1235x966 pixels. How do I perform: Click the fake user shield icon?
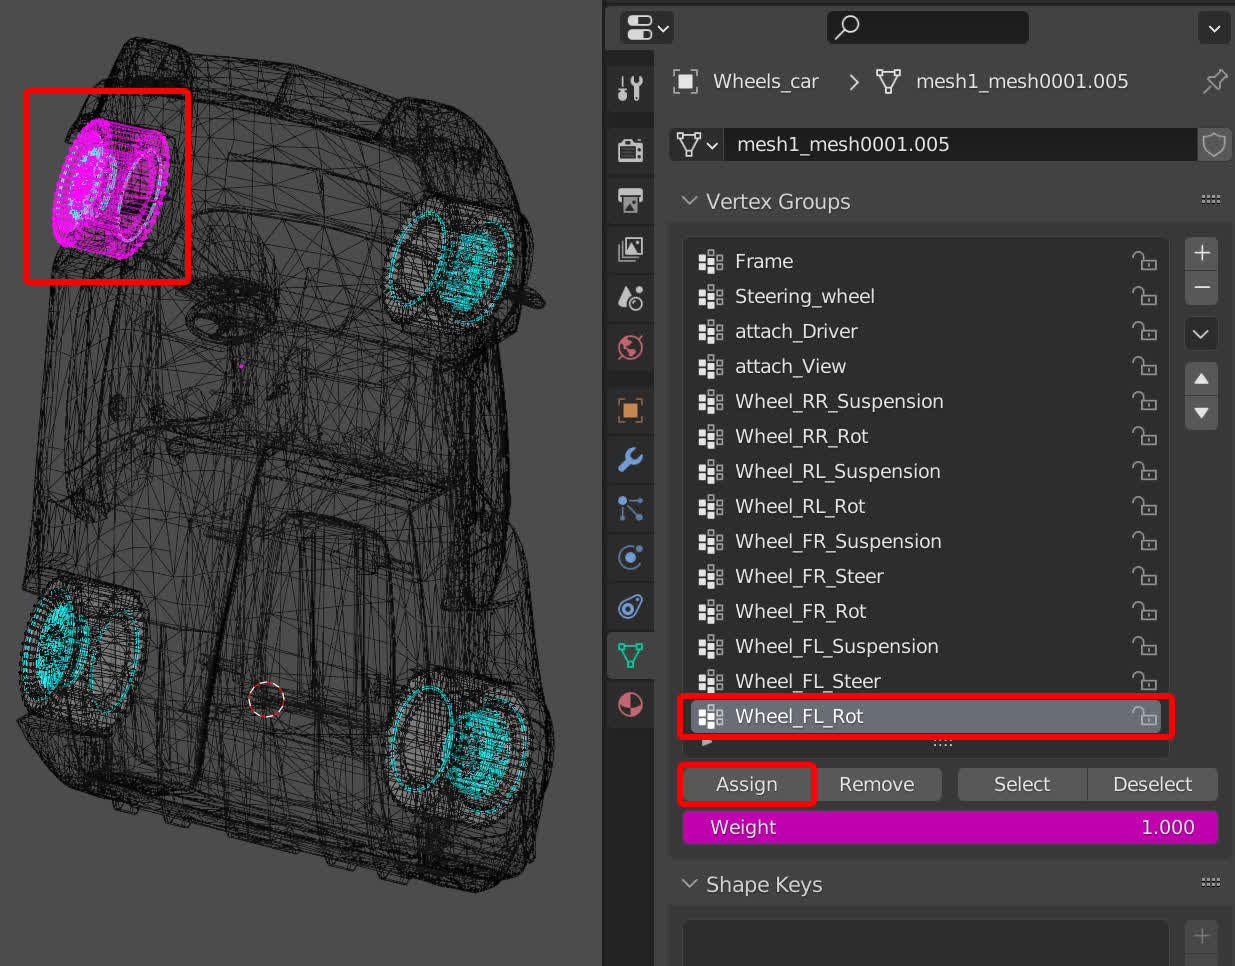pos(1213,145)
